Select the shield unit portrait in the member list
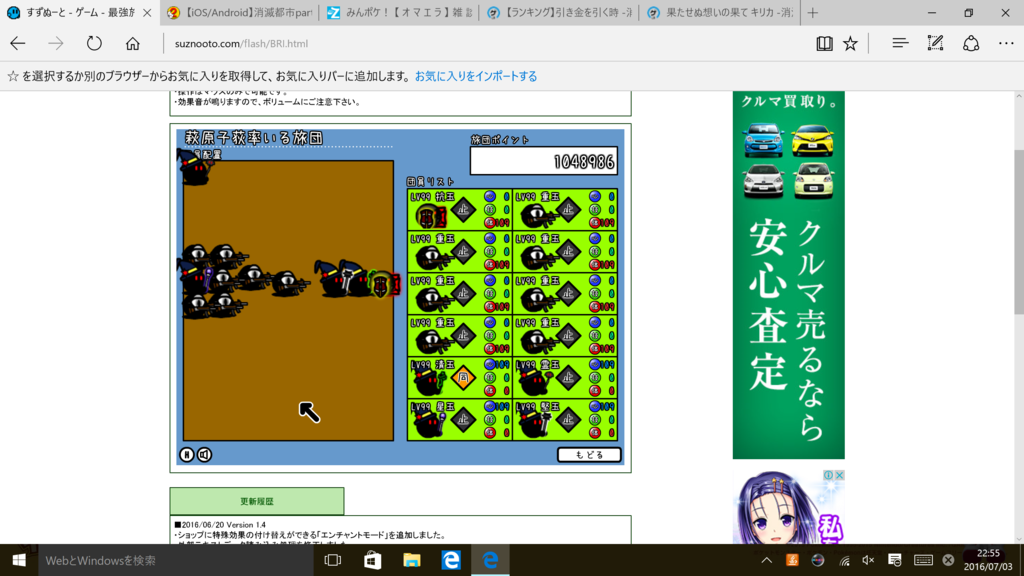 tap(430, 214)
